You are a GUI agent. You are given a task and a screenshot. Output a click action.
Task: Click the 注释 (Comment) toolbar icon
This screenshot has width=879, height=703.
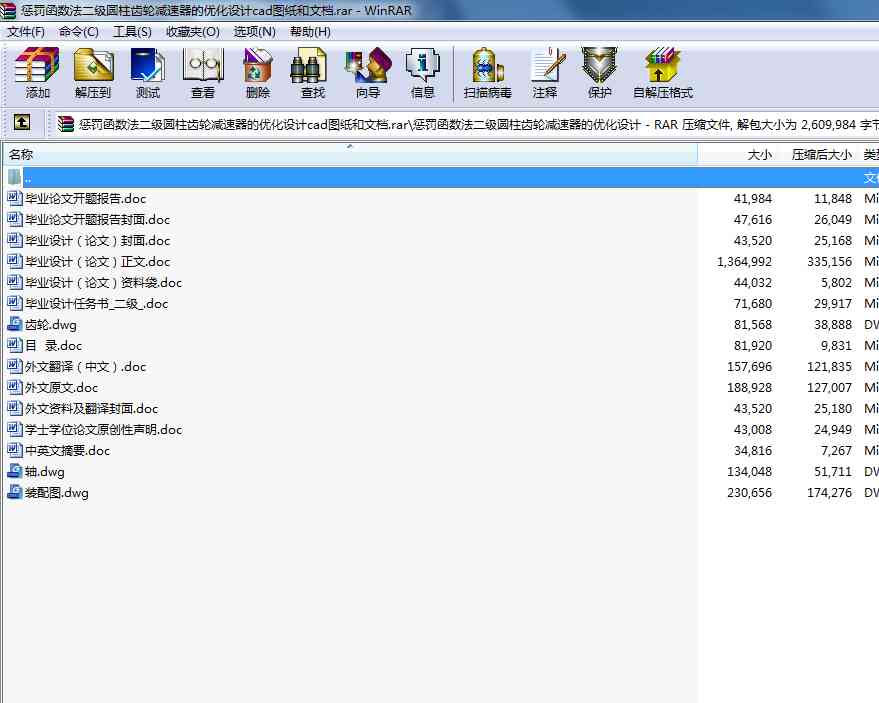(545, 72)
